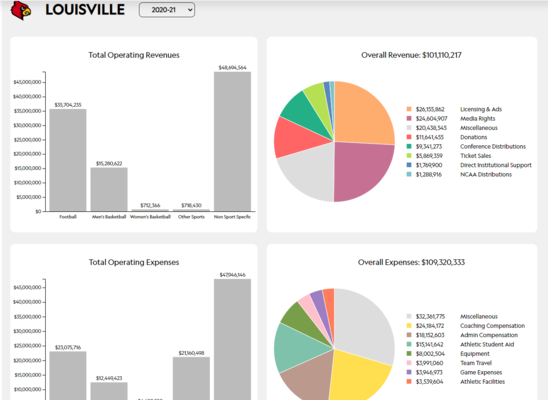Click the pink Team Travel legend swatch
This screenshot has width=548, height=400.
click(409, 363)
